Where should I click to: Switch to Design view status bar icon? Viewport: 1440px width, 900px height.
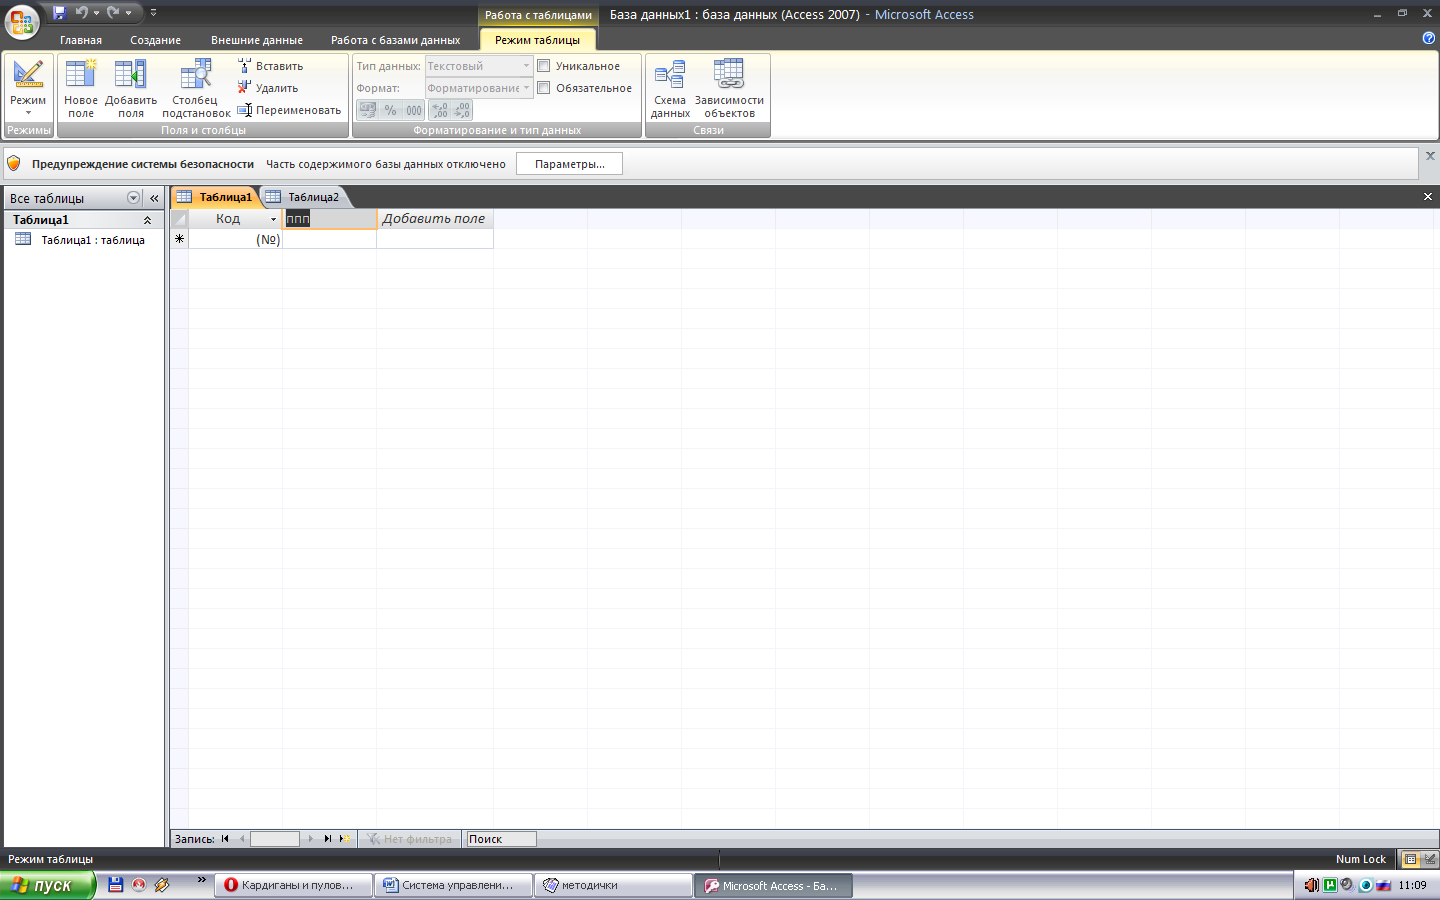click(x=1429, y=859)
